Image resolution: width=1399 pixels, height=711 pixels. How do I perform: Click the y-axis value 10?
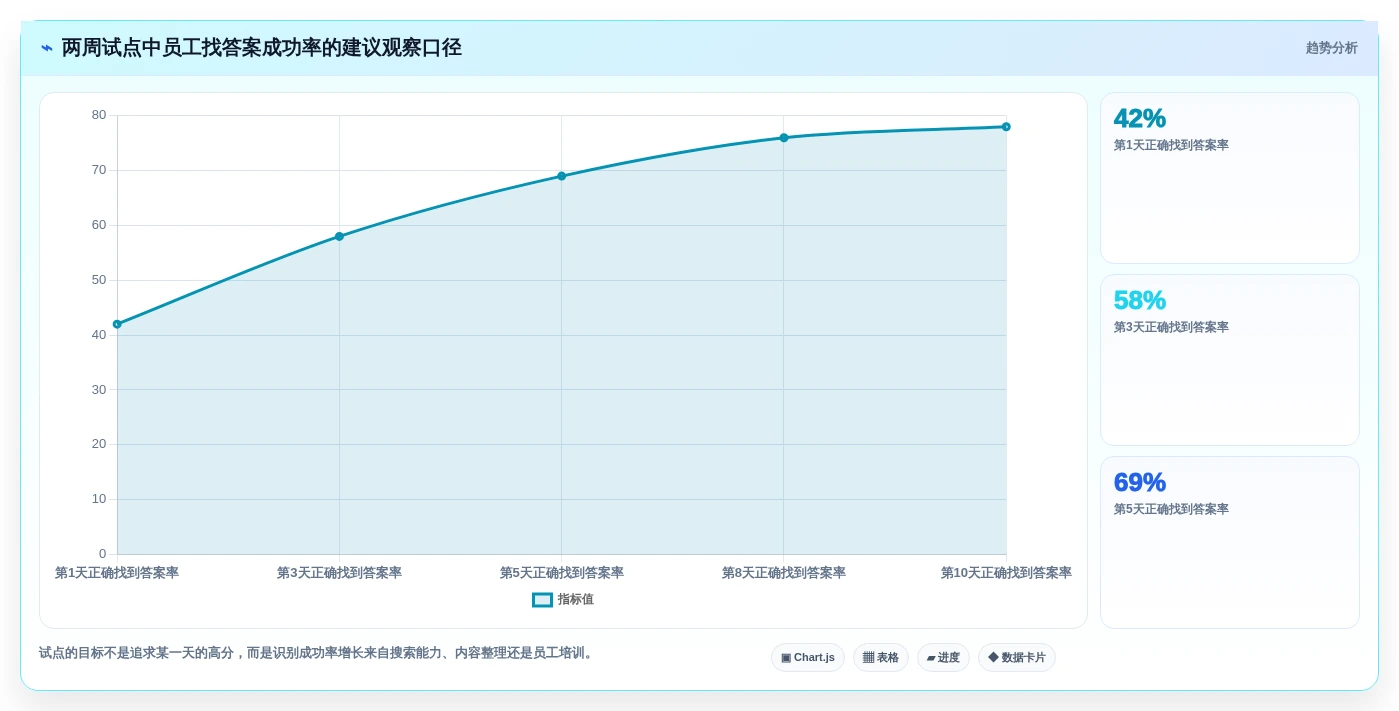pos(99,499)
